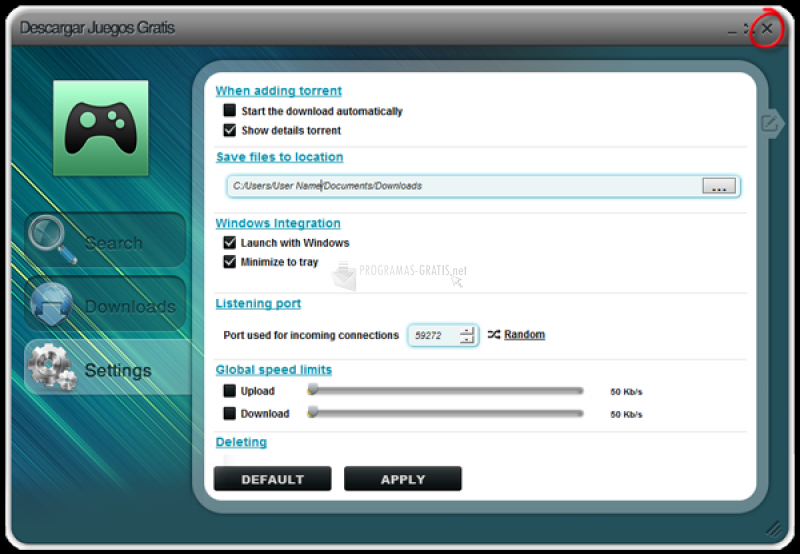Image resolution: width=800 pixels, height=554 pixels.
Task: Click the DEFAULT button
Action: pos(272,479)
